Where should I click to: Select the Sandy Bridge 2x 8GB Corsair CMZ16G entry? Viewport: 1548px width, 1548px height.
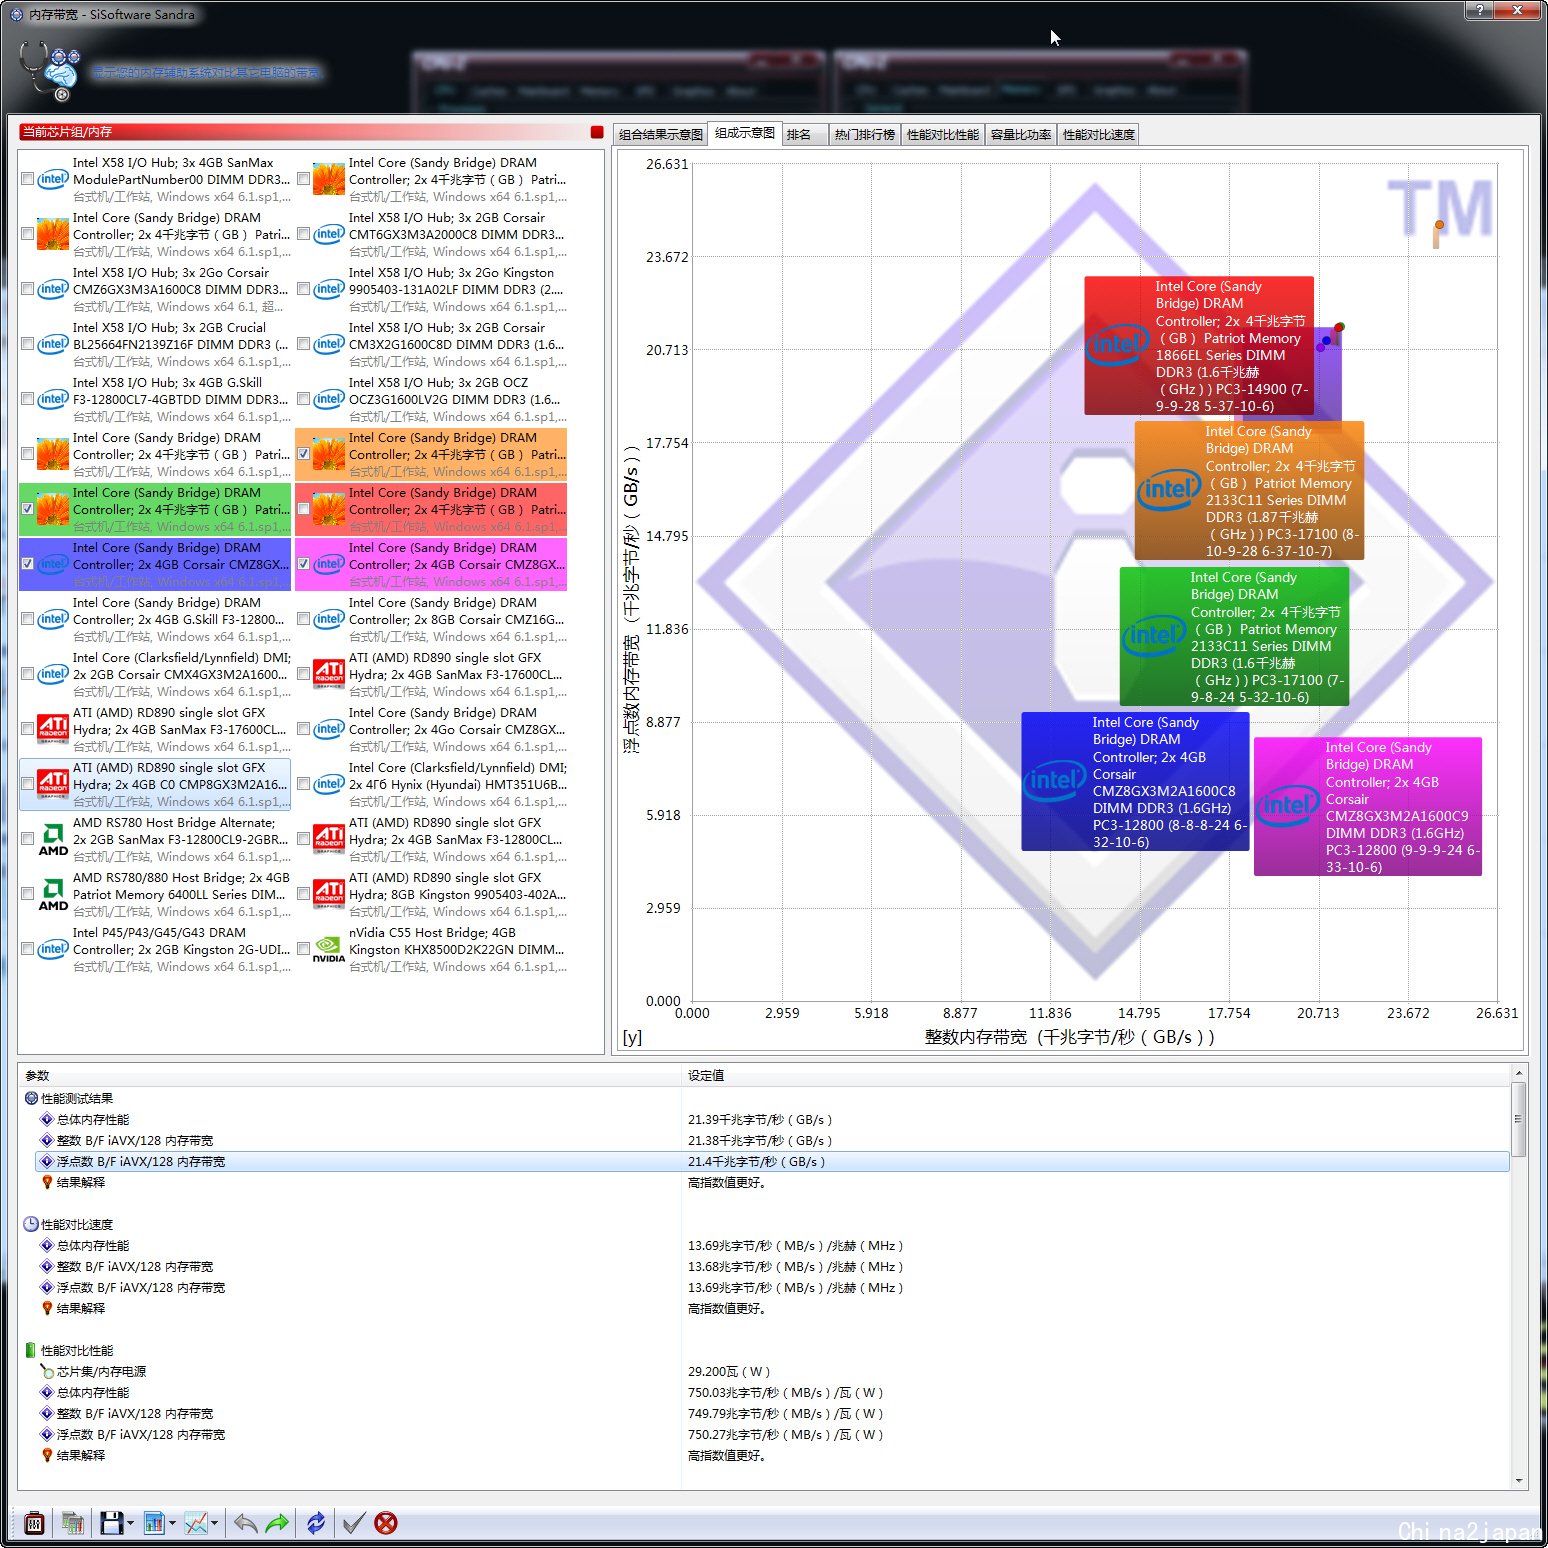pos(432,619)
